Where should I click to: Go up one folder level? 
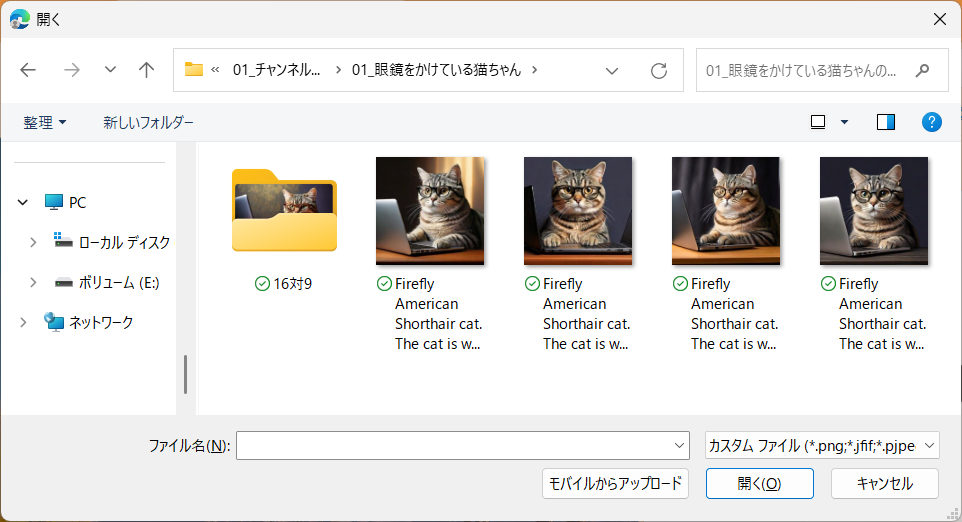pyautogui.click(x=146, y=70)
